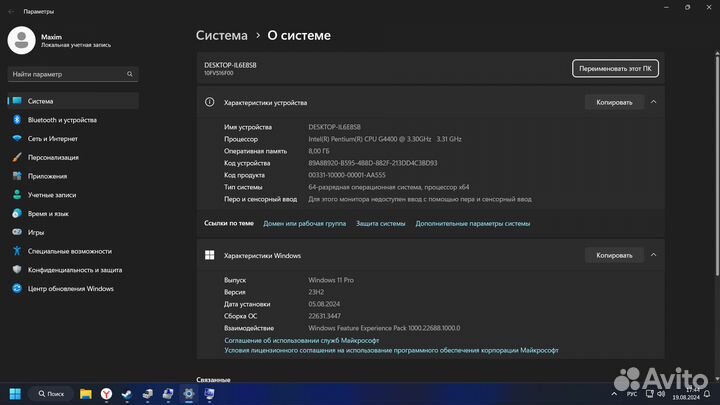Collapse Характеристики устройства section chevron
The height and width of the screenshot is (405, 720).
coord(653,102)
